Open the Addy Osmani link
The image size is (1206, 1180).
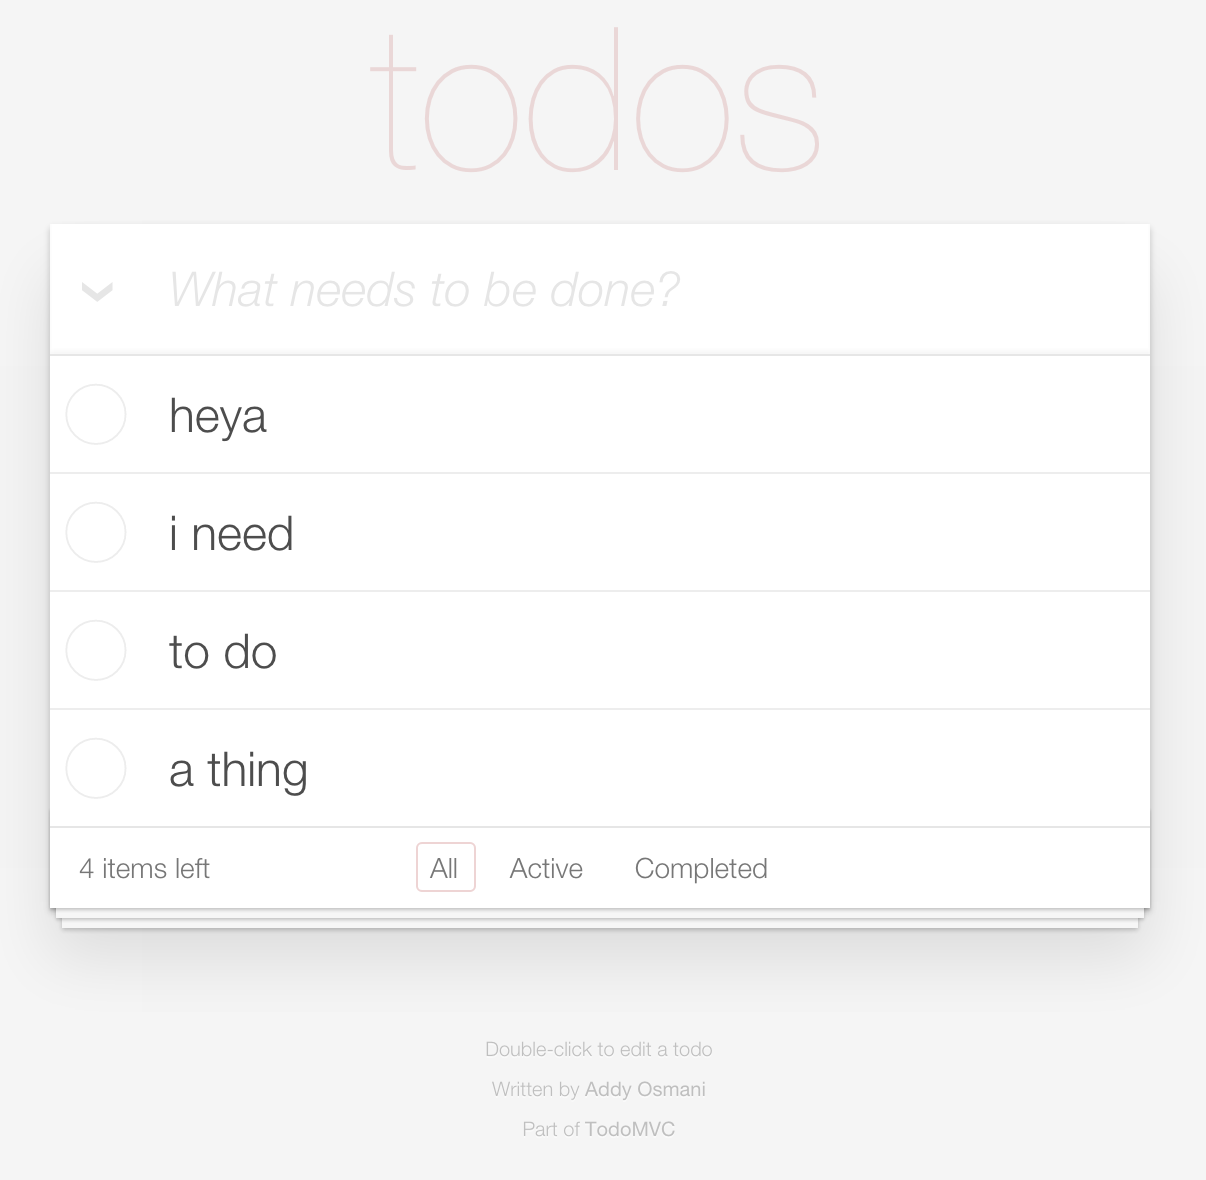pos(645,1089)
